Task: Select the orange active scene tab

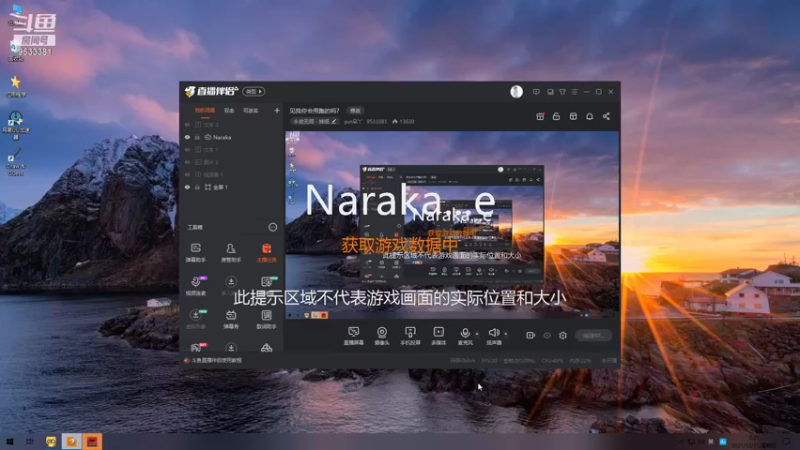Action: 205,111
